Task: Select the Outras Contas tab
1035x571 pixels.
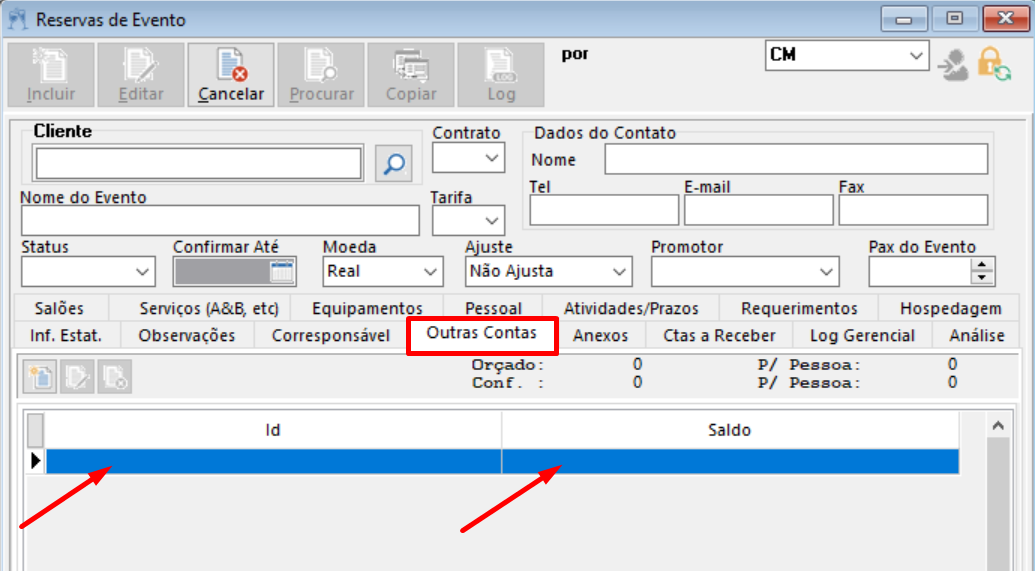Action: click(x=482, y=333)
